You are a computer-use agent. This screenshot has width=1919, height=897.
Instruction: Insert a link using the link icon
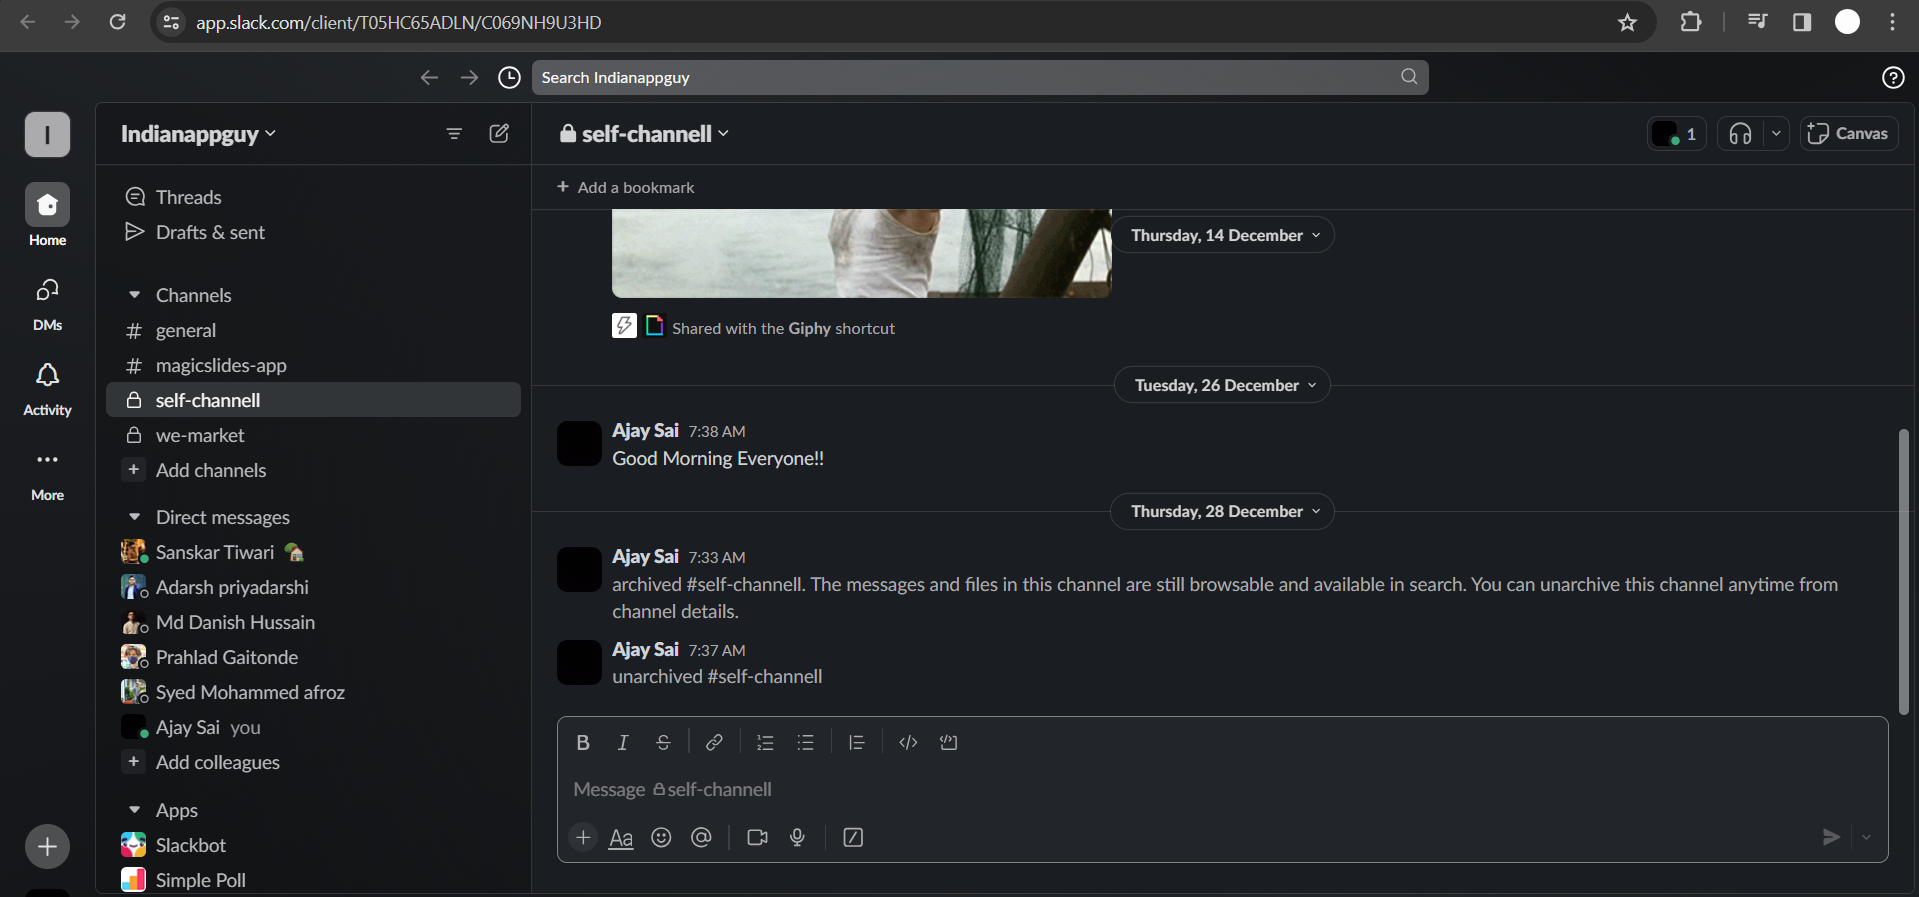714,742
